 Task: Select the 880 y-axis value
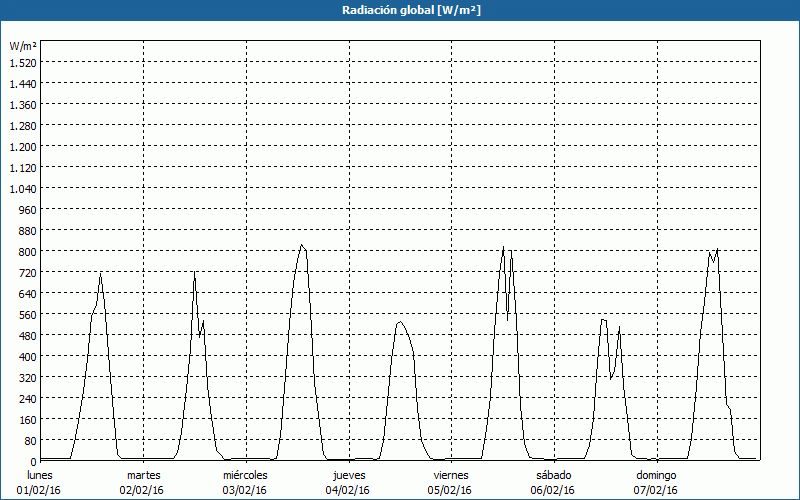point(28,231)
